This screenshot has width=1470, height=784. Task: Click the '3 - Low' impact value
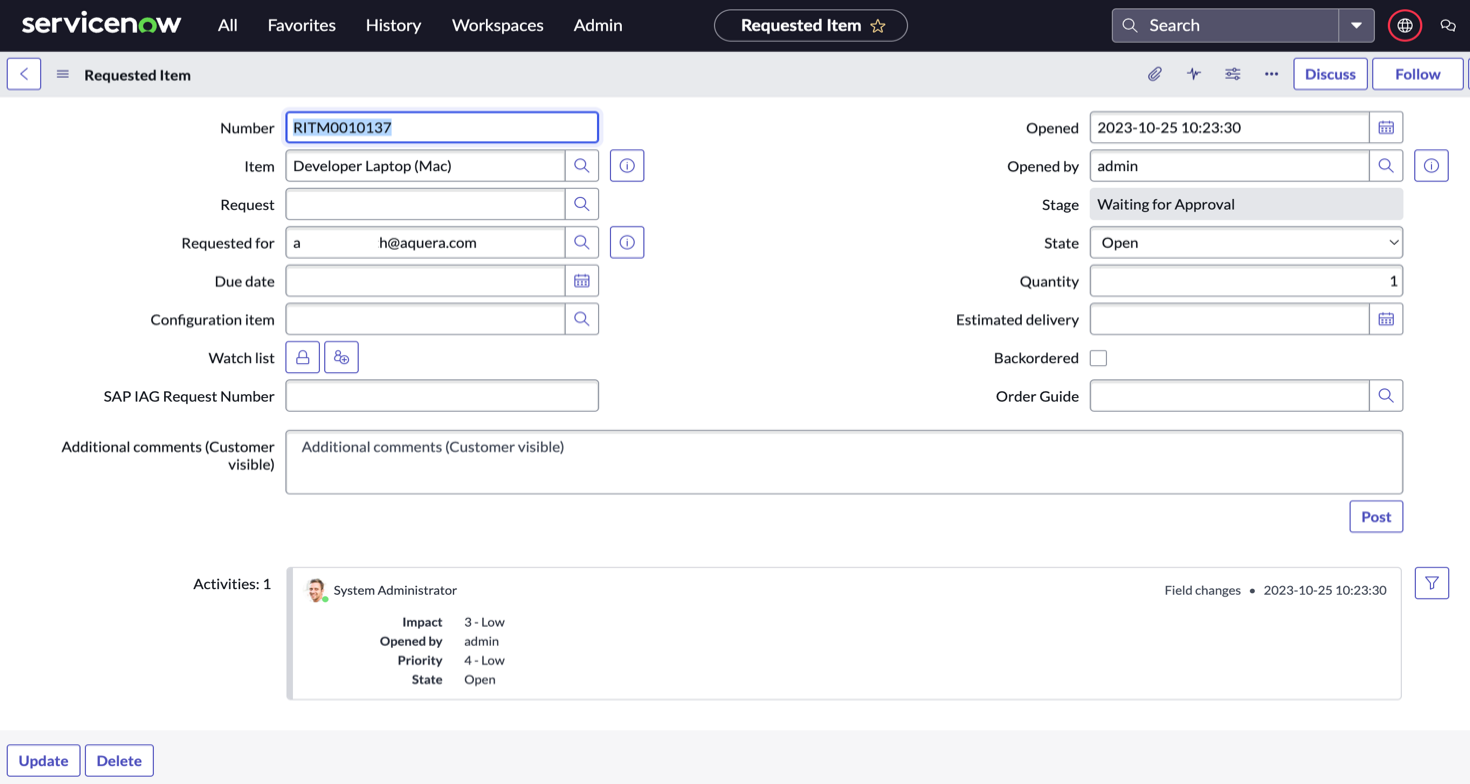point(484,622)
